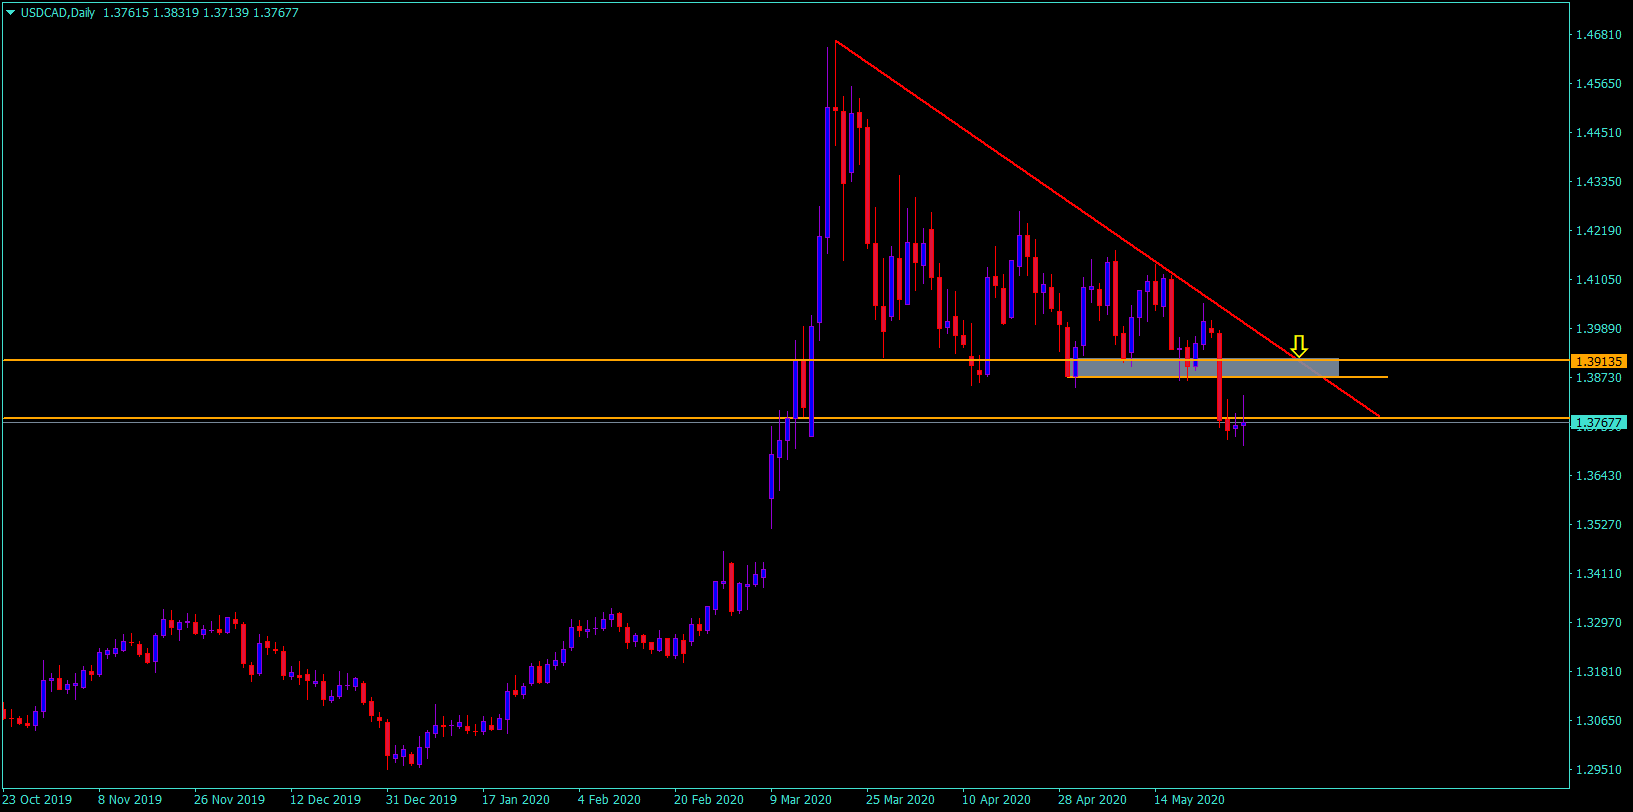
Task: Select the open value 1.37615 in header
Action: [x=124, y=13]
